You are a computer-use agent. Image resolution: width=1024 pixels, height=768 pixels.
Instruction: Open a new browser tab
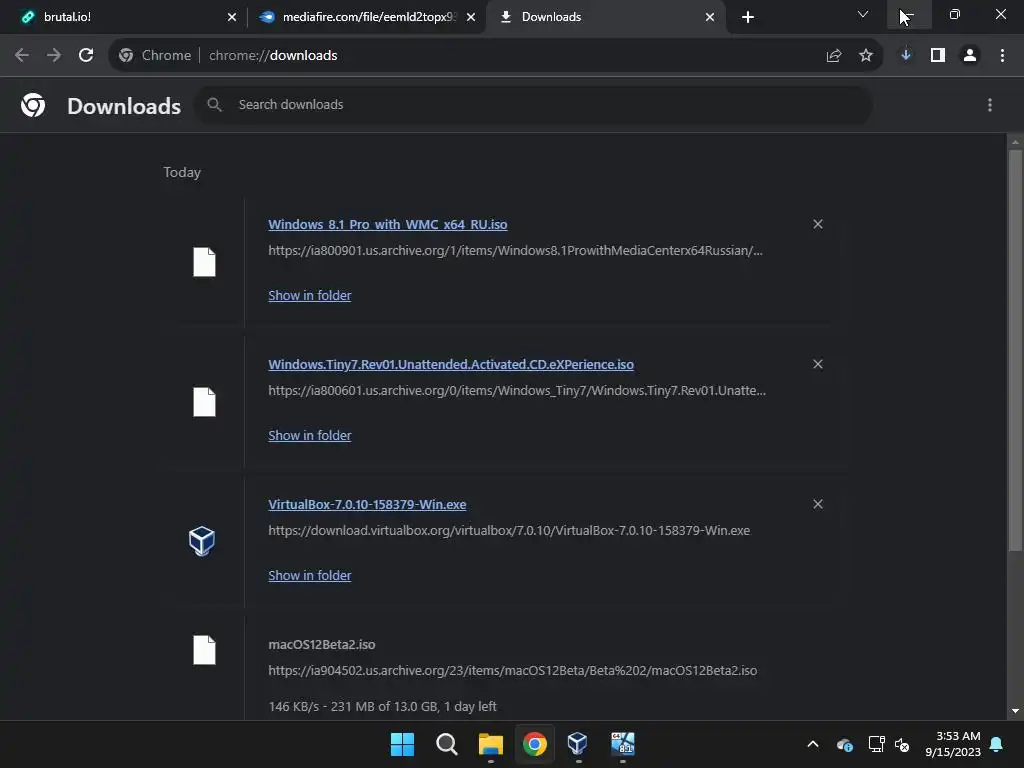tap(748, 17)
